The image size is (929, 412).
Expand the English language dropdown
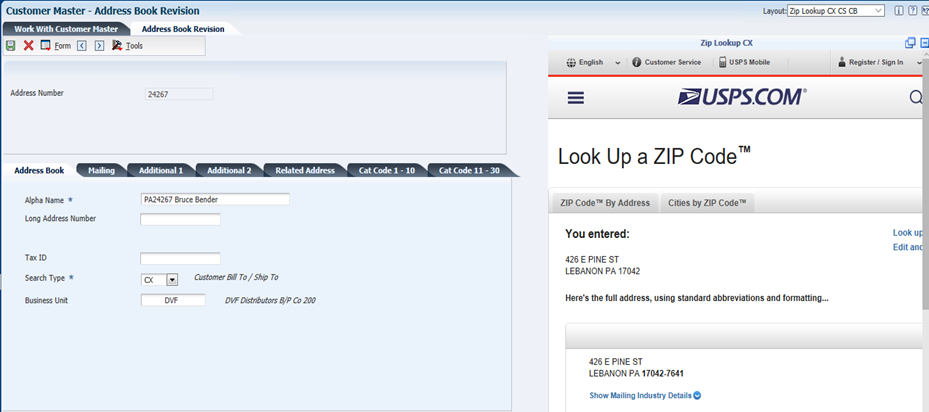pos(617,63)
